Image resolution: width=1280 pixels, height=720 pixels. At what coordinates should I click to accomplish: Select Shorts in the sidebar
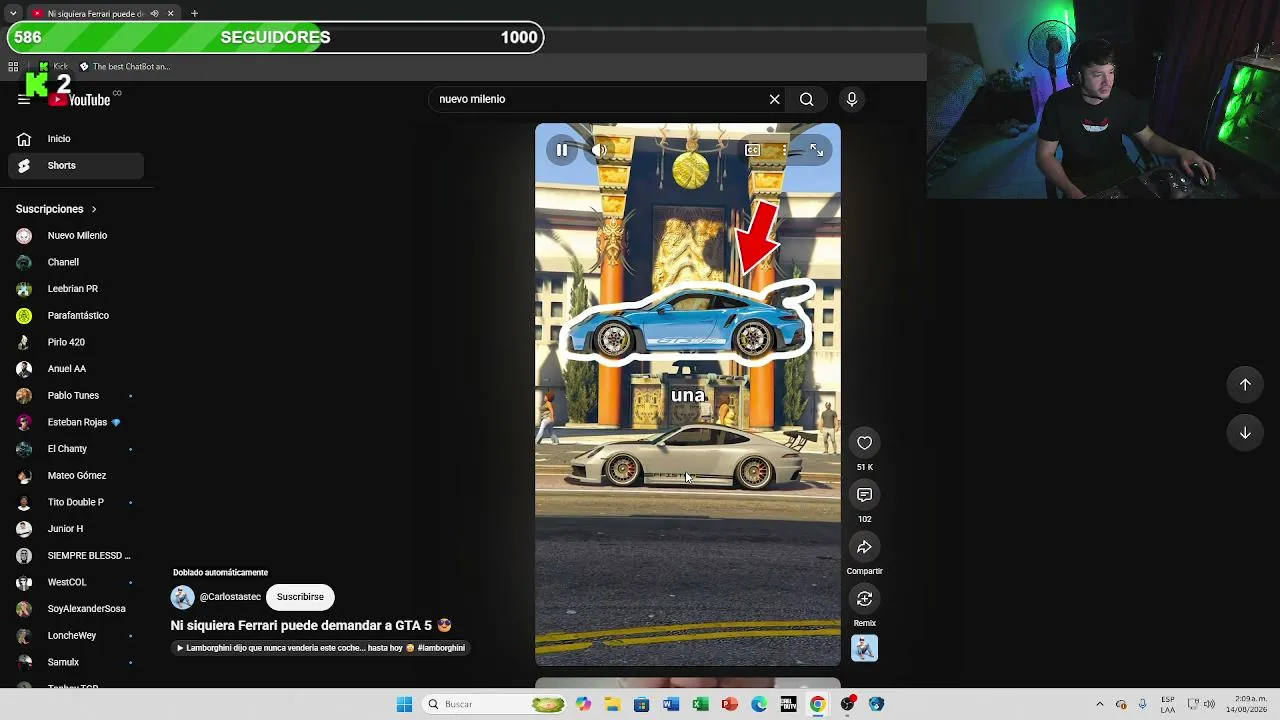[x=76, y=166]
